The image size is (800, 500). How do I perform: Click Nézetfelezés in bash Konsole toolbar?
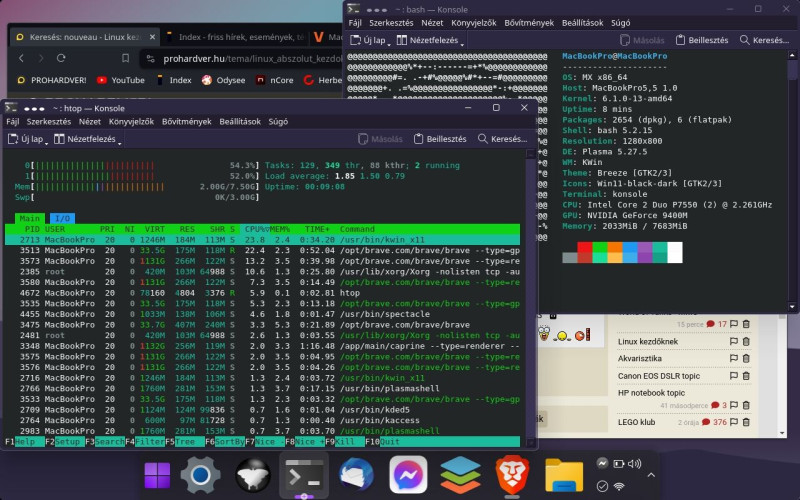pos(428,40)
